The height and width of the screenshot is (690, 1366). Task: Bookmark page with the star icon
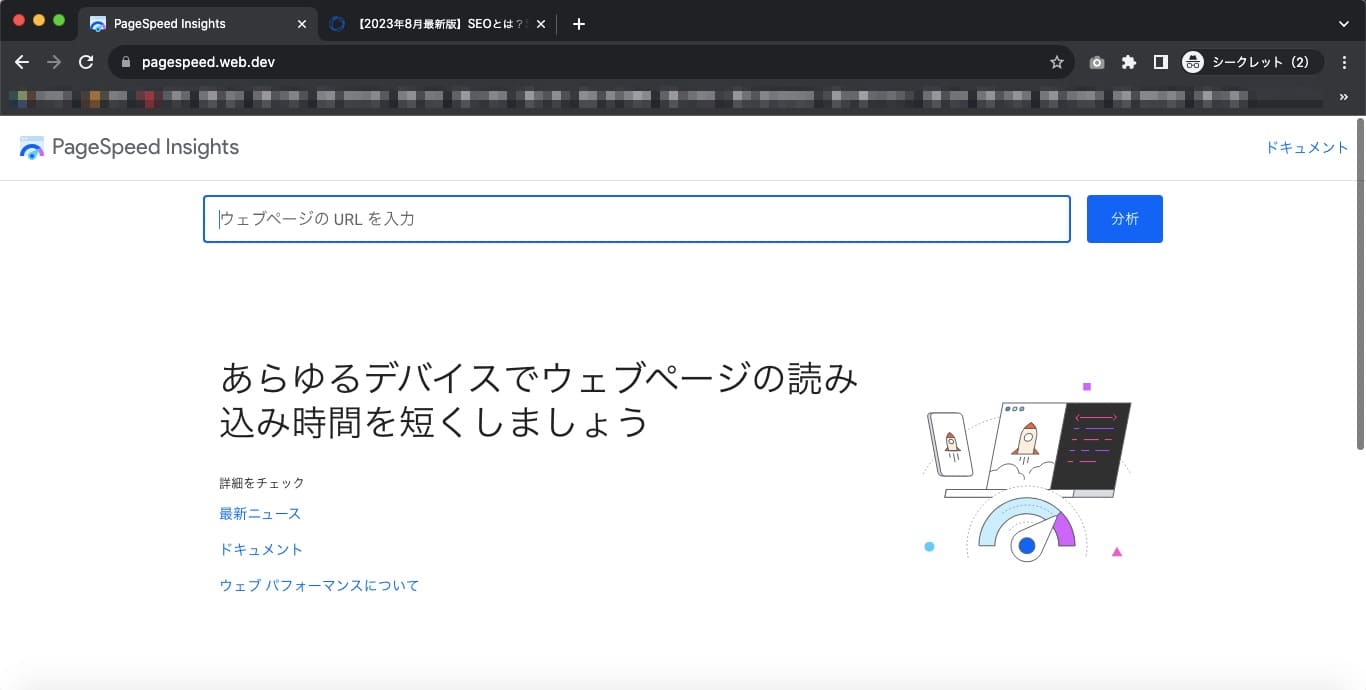[x=1057, y=62]
